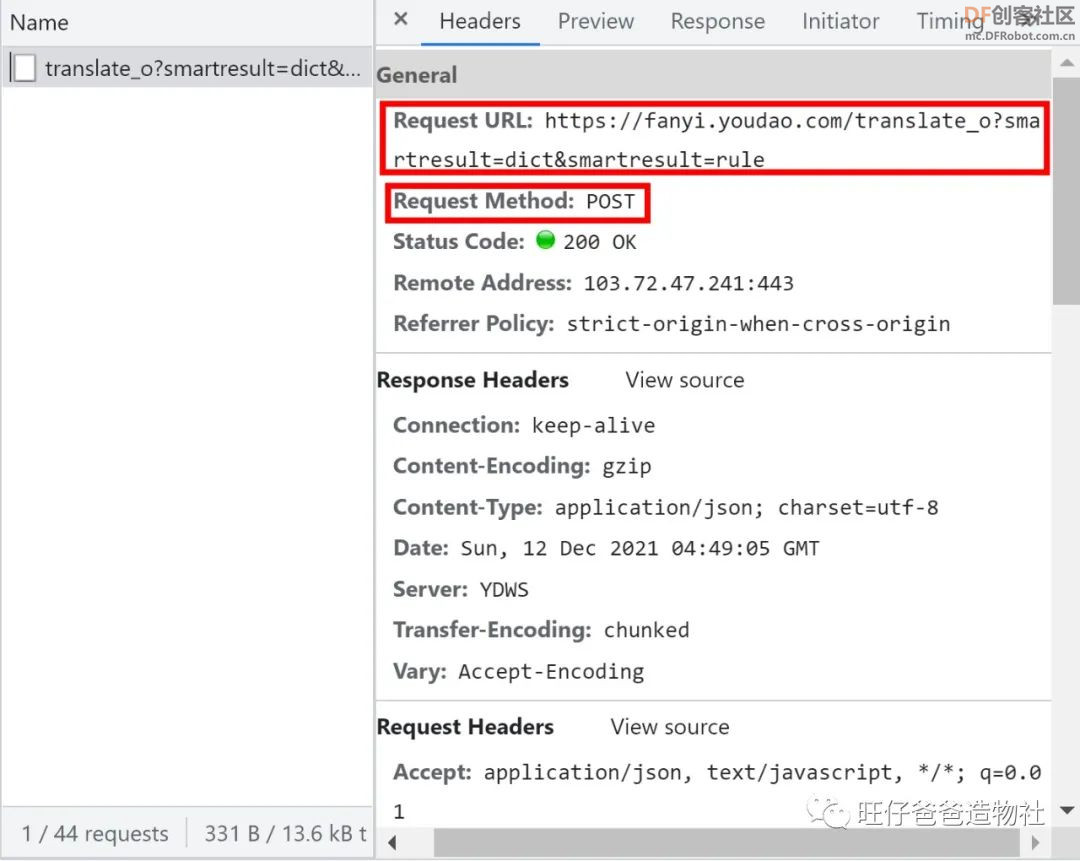Click the vertical scrollbar thumb
The width and height of the screenshot is (1080, 861).
click(1066, 191)
